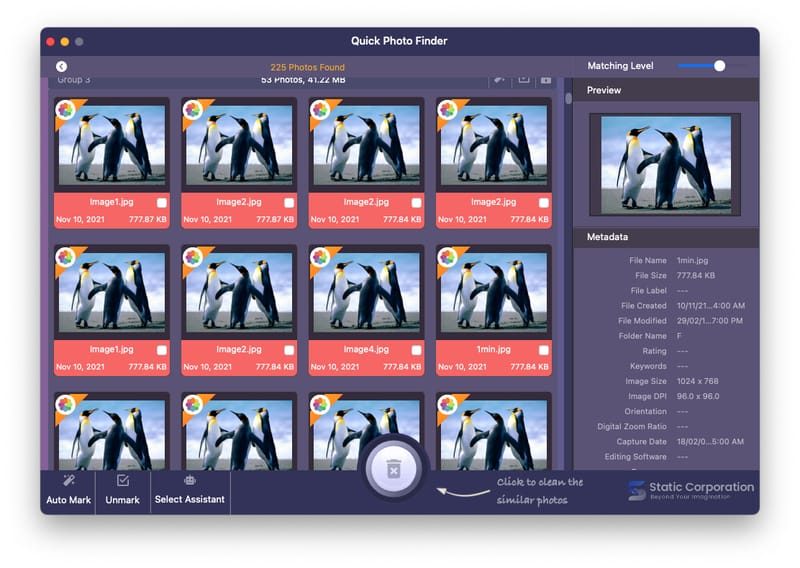Select first-row Image1.jpg checkbox
Image resolution: width=800 pixels, height=568 pixels.
pos(162,203)
